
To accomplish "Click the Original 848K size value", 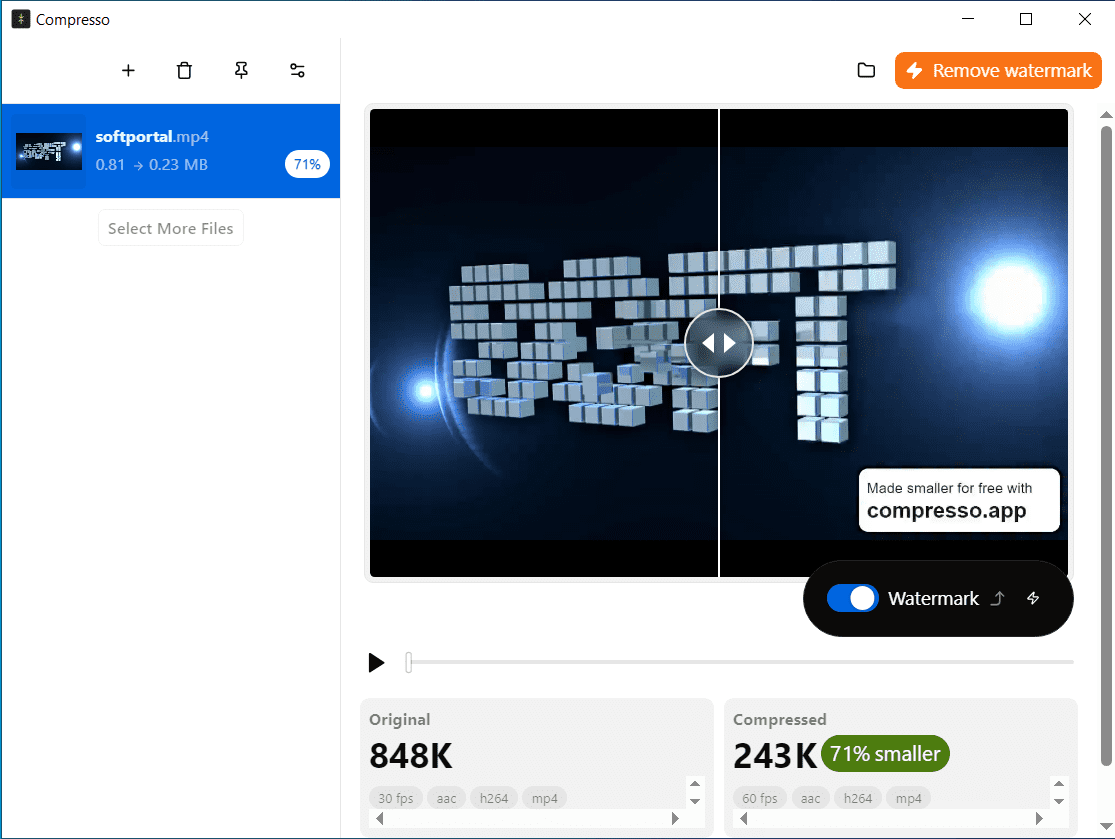I will 410,756.
